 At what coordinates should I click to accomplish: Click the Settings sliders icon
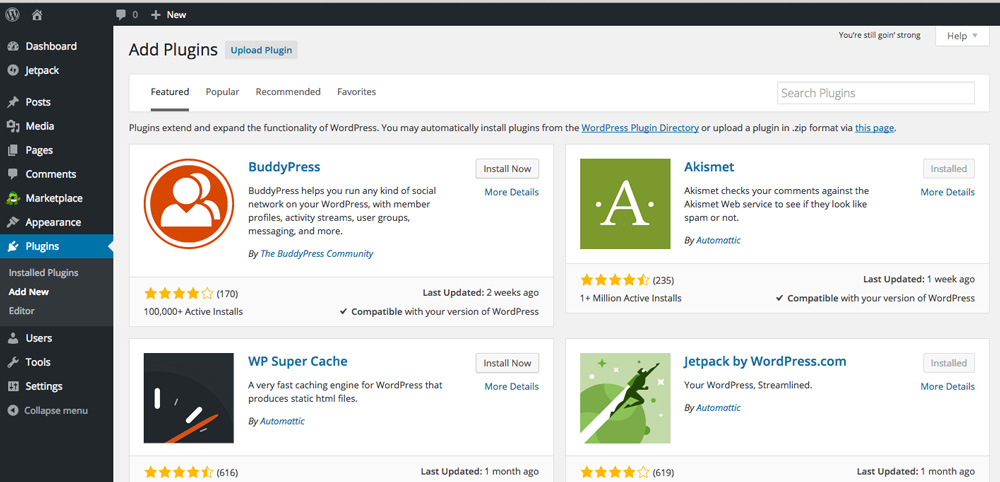(x=13, y=386)
